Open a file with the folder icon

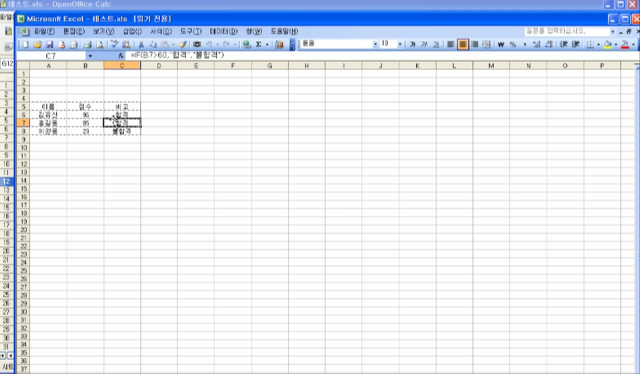point(38,44)
